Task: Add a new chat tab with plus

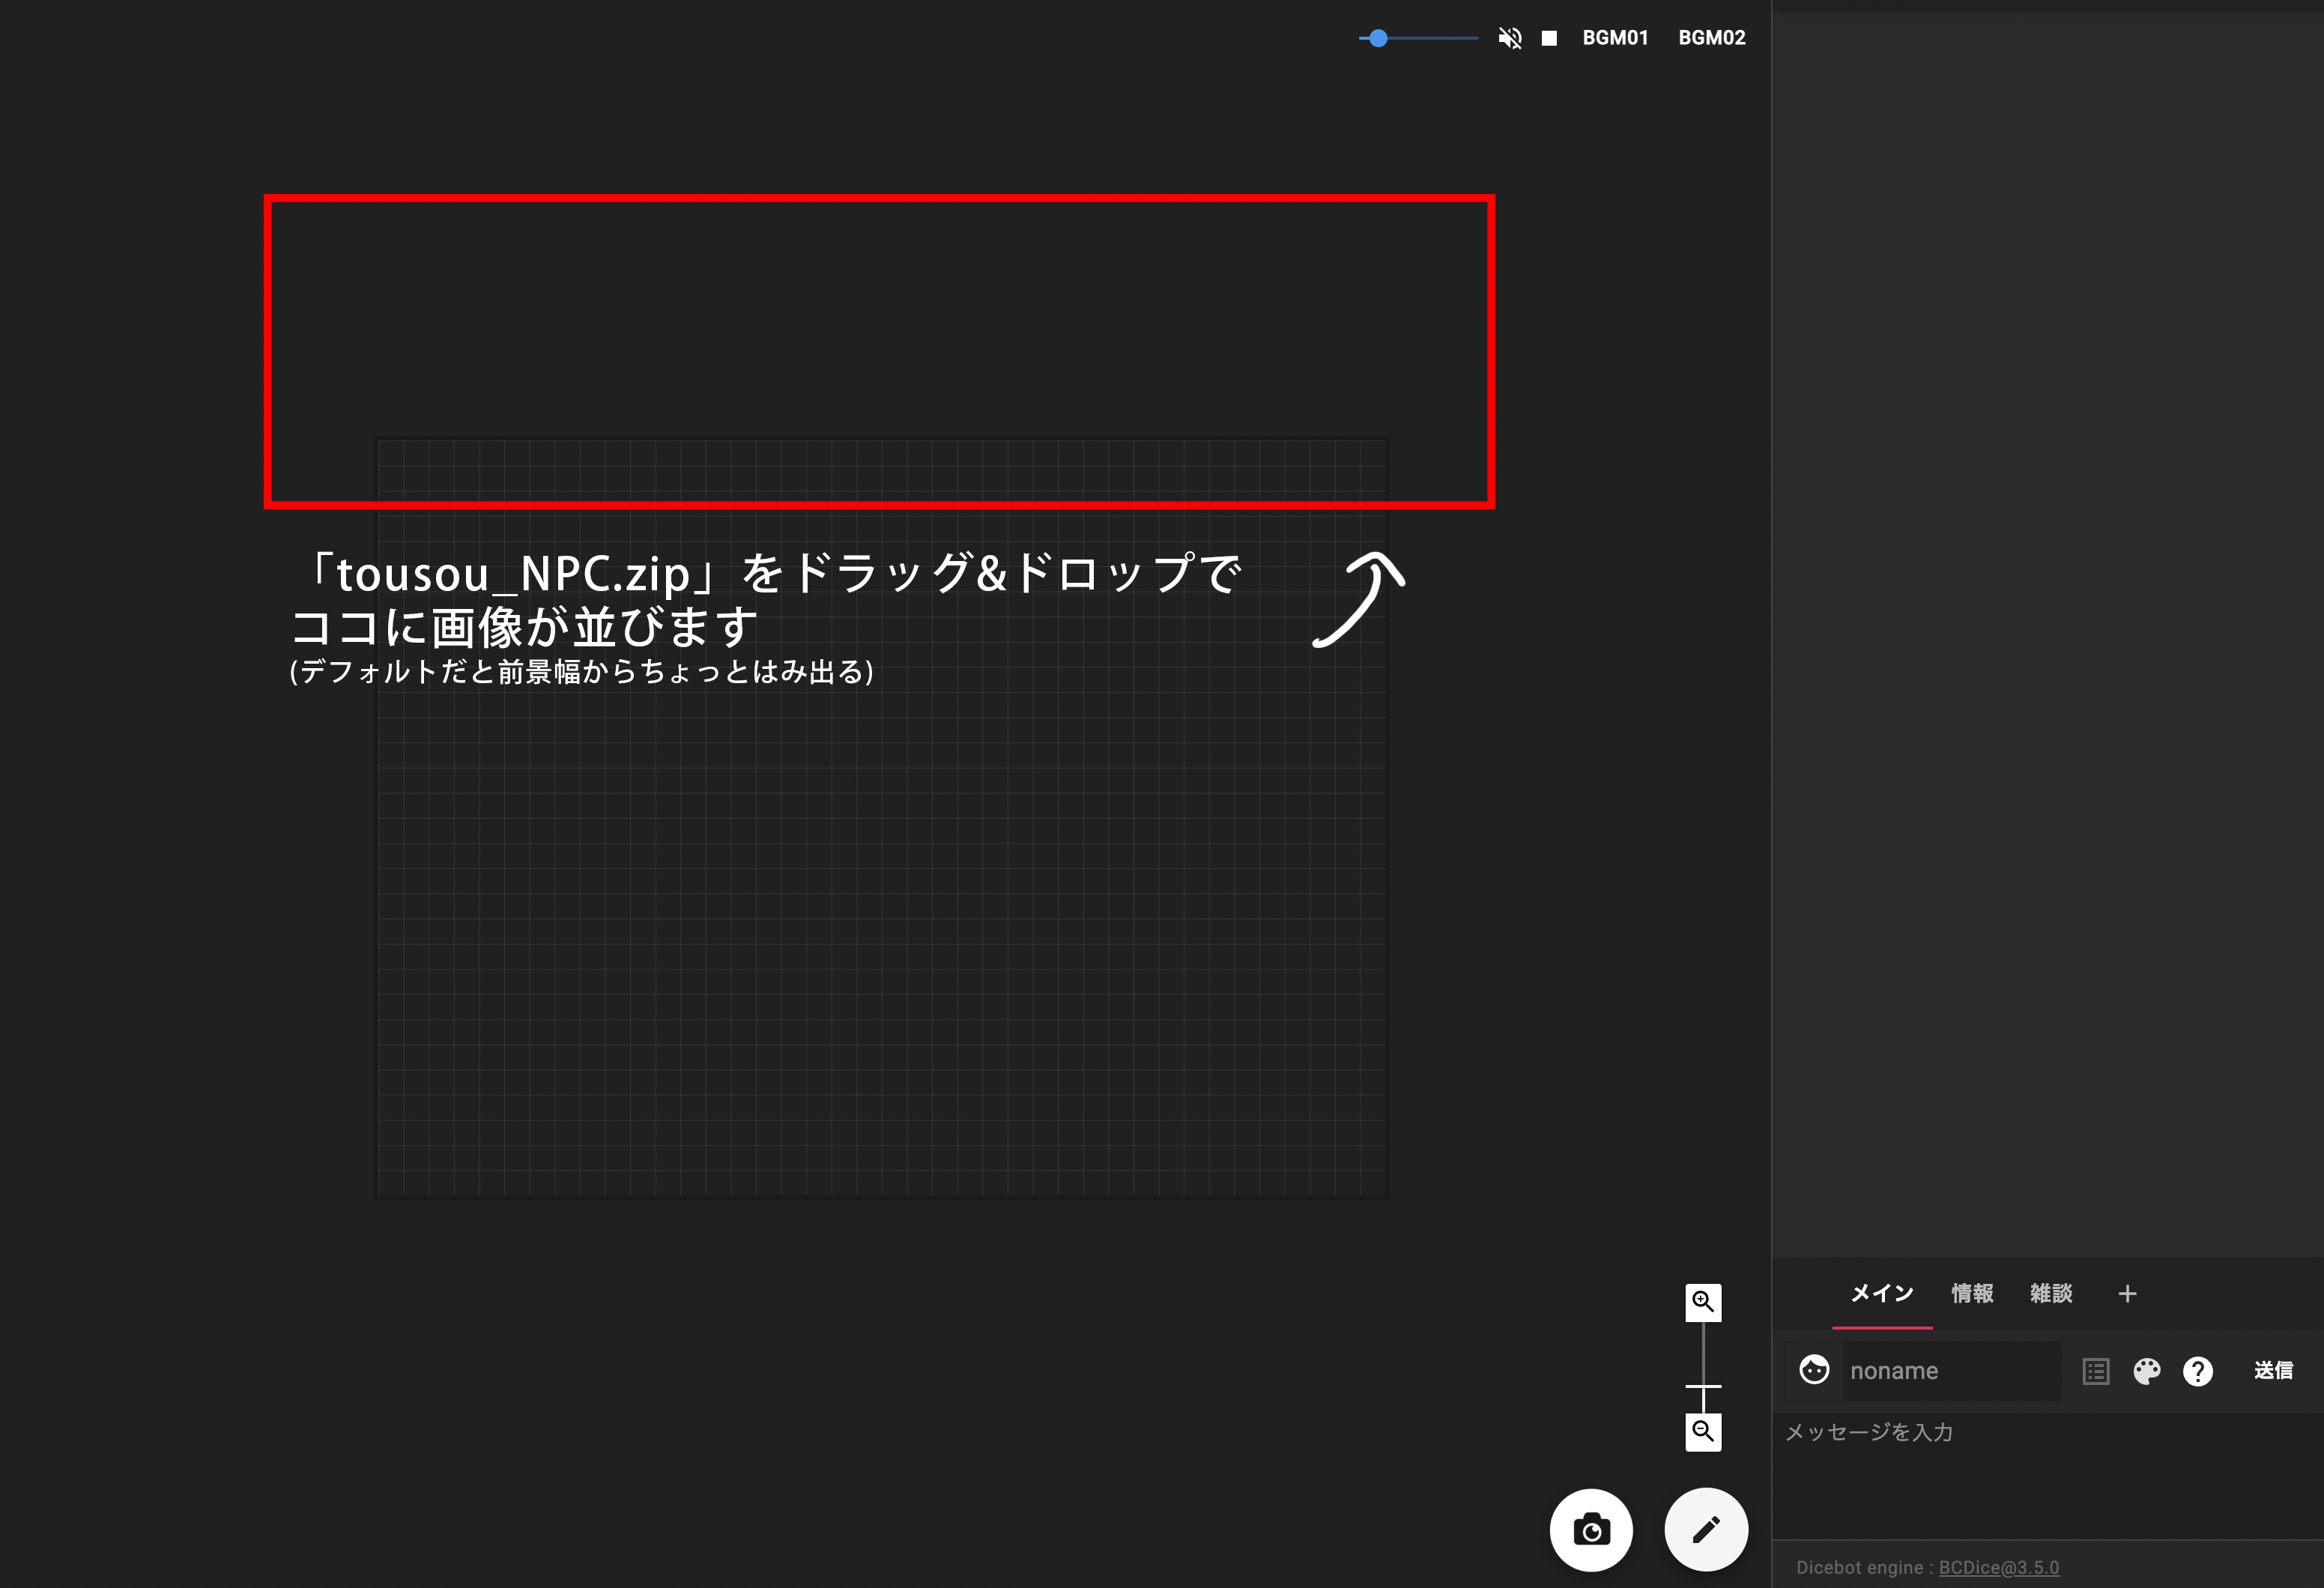Action: 2127,1293
